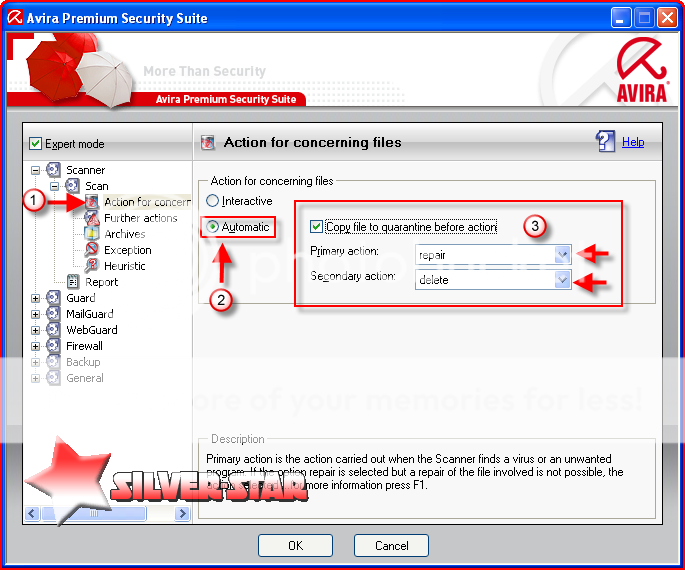Select the Automatic radio button
Image resolution: width=685 pixels, height=570 pixels.
coord(212,227)
